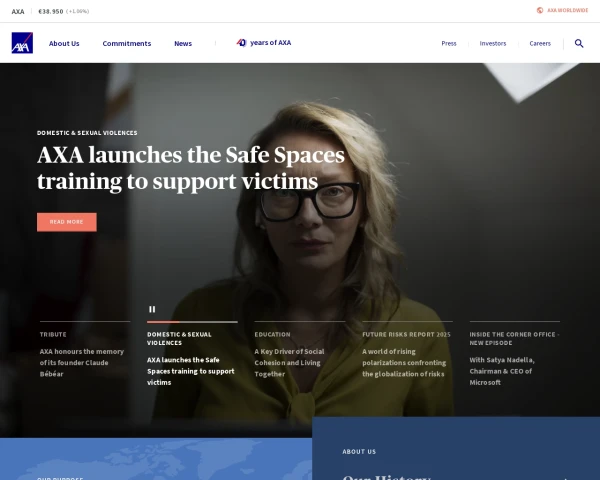Click the 40 years of AXA emblem
Viewport: 600px width, 480px height.
click(242, 43)
